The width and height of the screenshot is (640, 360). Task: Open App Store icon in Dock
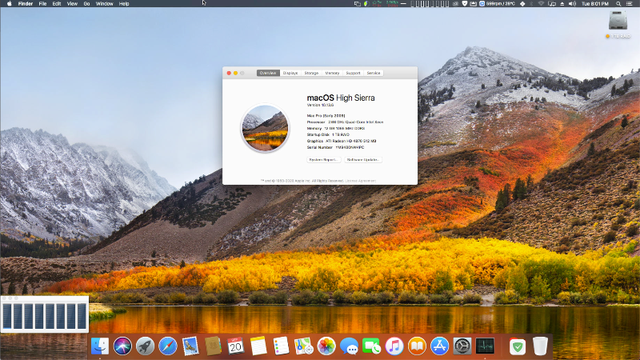439,346
